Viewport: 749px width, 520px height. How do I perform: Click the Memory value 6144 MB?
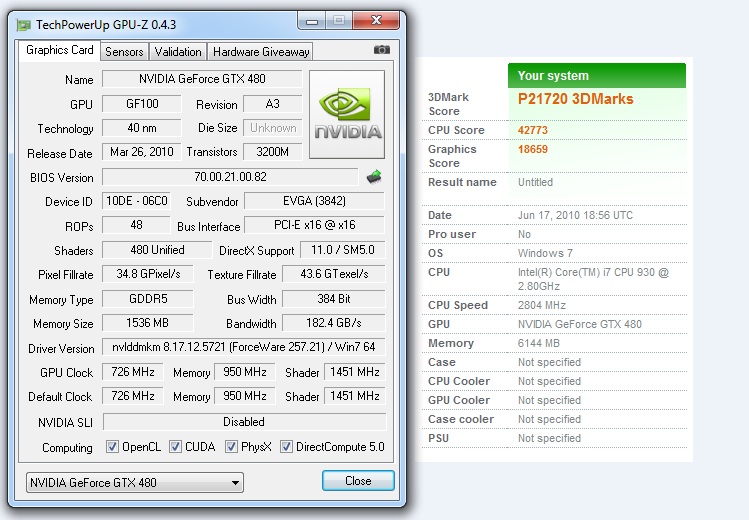click(x=538, y=343)
